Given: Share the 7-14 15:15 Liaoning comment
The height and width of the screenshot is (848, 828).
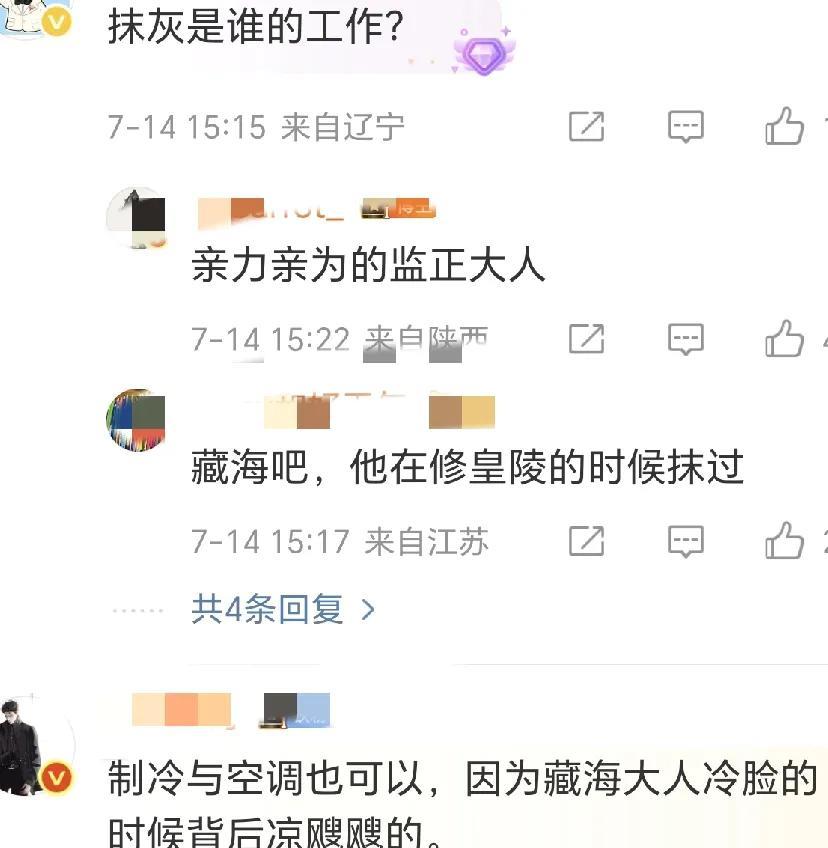Looking at the screenshot, I should [x=586, y=127].
